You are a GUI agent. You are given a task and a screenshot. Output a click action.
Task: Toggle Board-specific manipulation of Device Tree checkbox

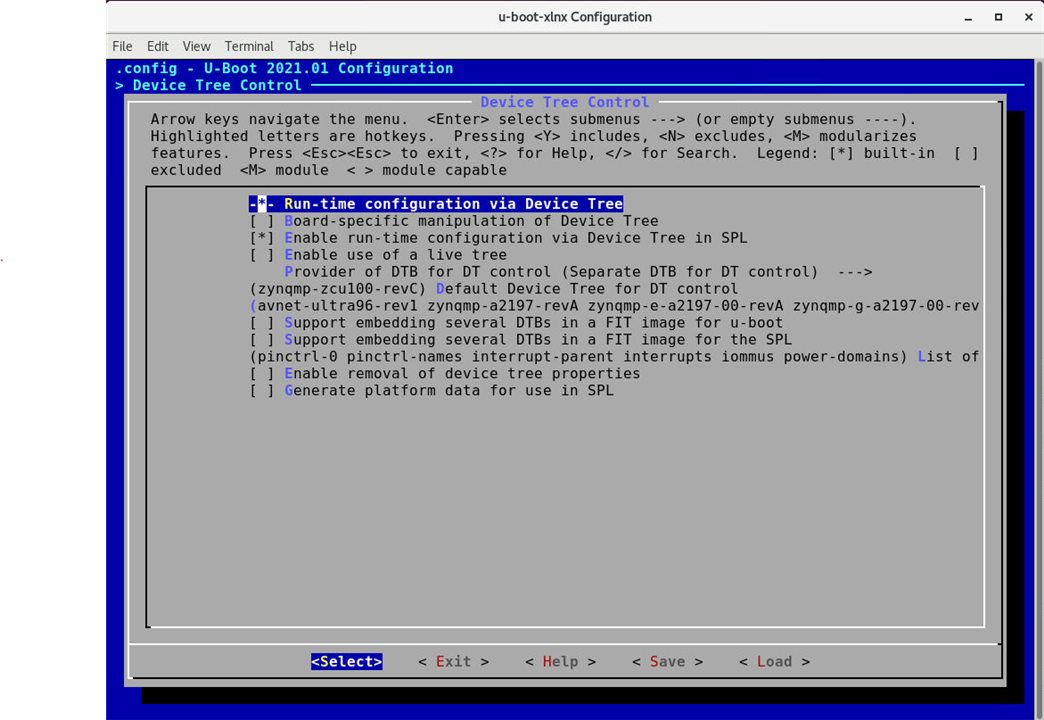click(x=262, y=221)
